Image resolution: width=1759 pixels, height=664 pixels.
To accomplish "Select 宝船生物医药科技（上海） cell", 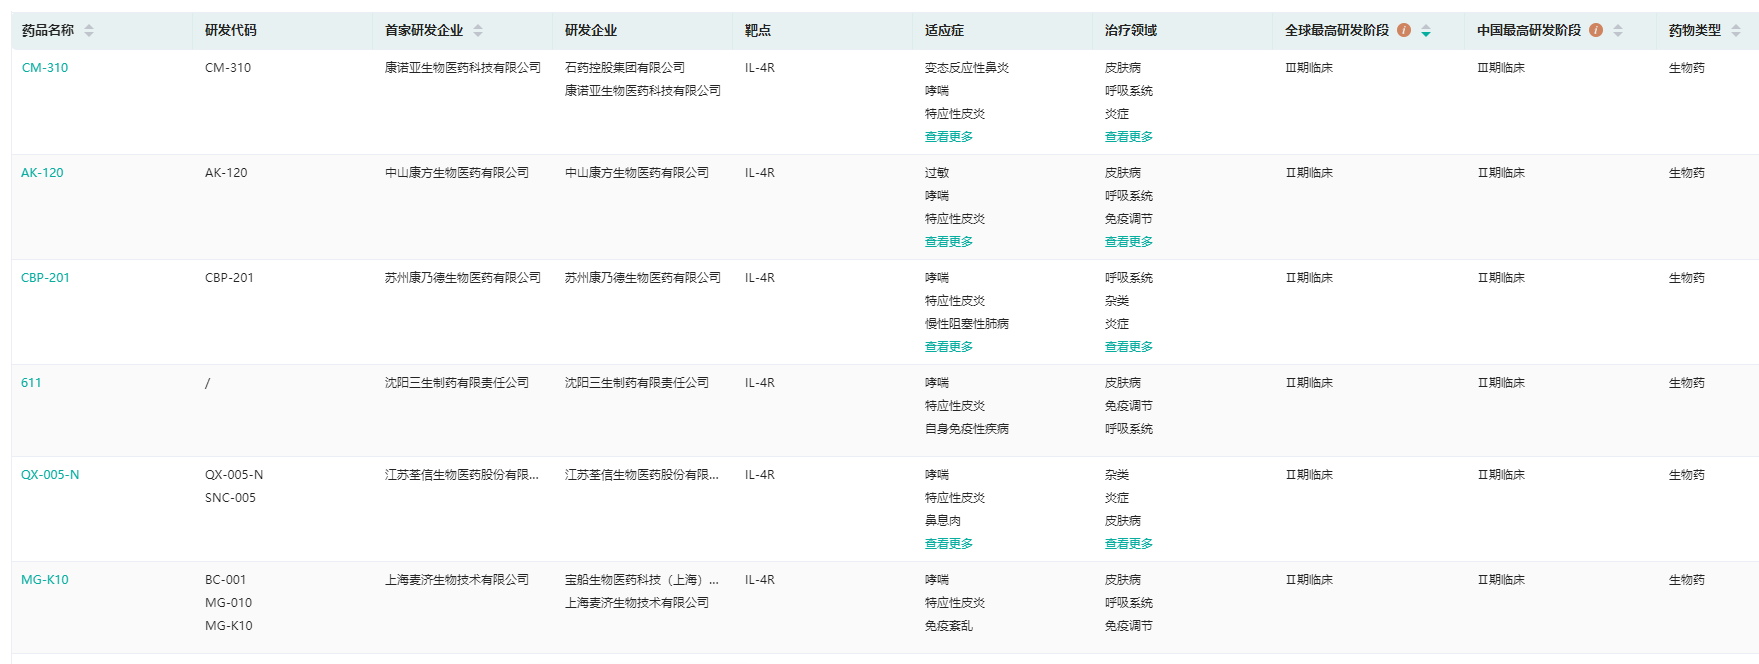I will (642, 580).
